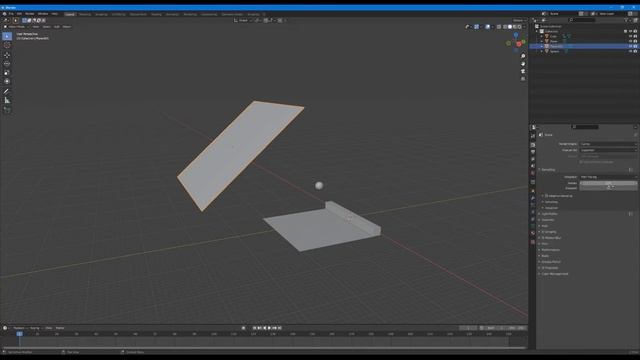Open timeline Marker menu

[60, 328]
